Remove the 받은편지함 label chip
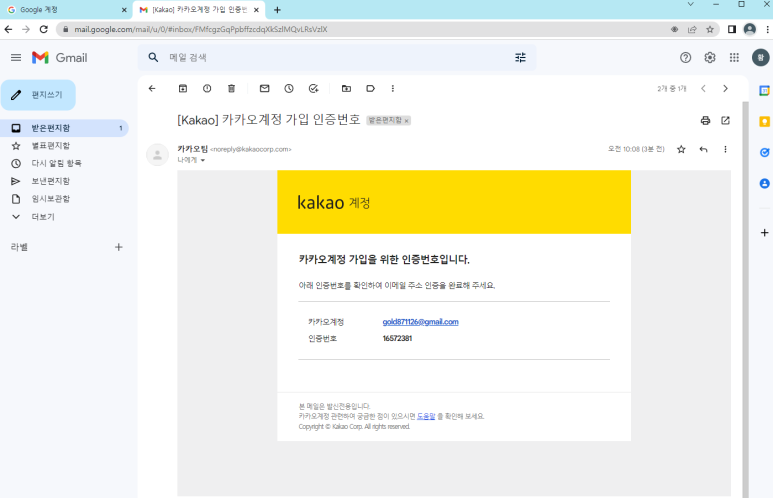Viewport: 773px width, 498px height. click(x=407, y=121)
